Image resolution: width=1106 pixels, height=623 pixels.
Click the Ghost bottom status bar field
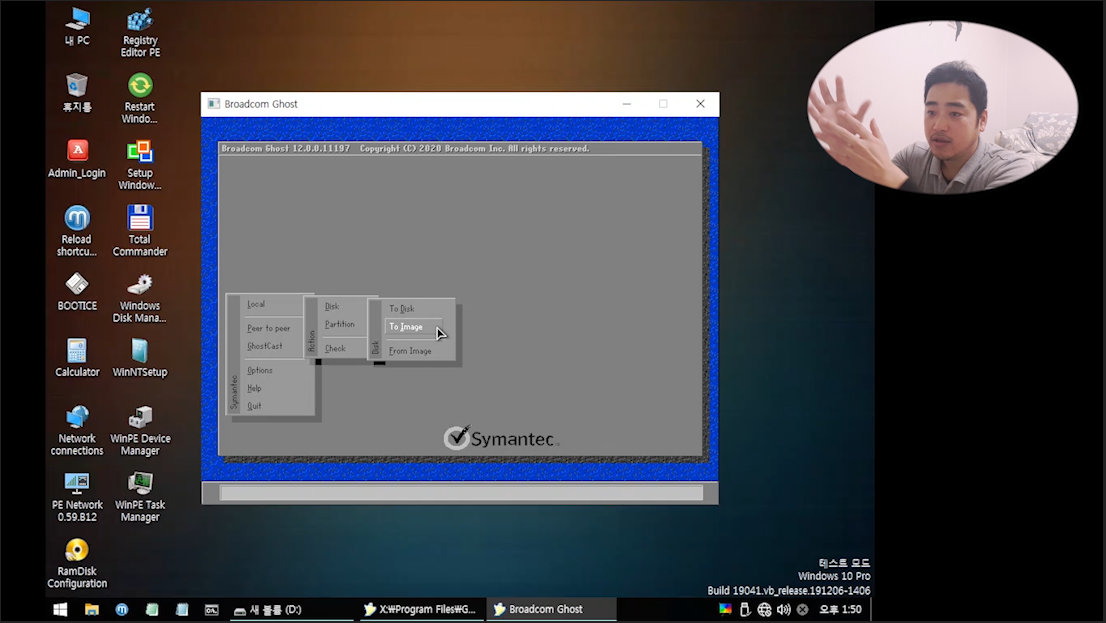click(x=461, y=492)
